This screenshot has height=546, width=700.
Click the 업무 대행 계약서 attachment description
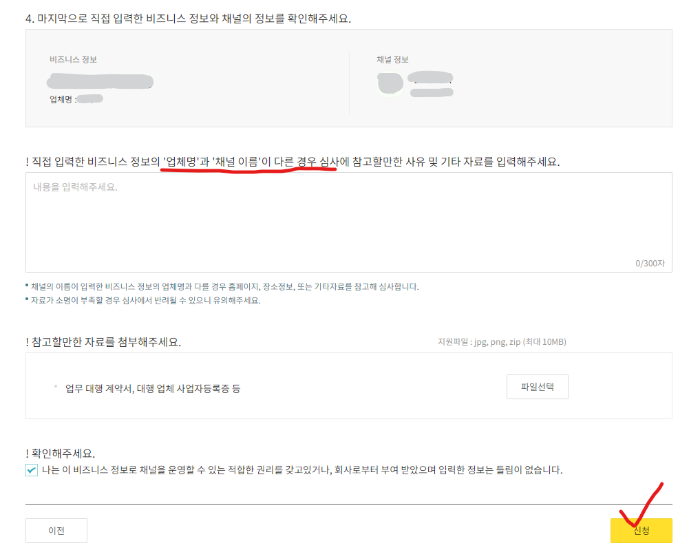pyautogui.click(x=153, y=388)
